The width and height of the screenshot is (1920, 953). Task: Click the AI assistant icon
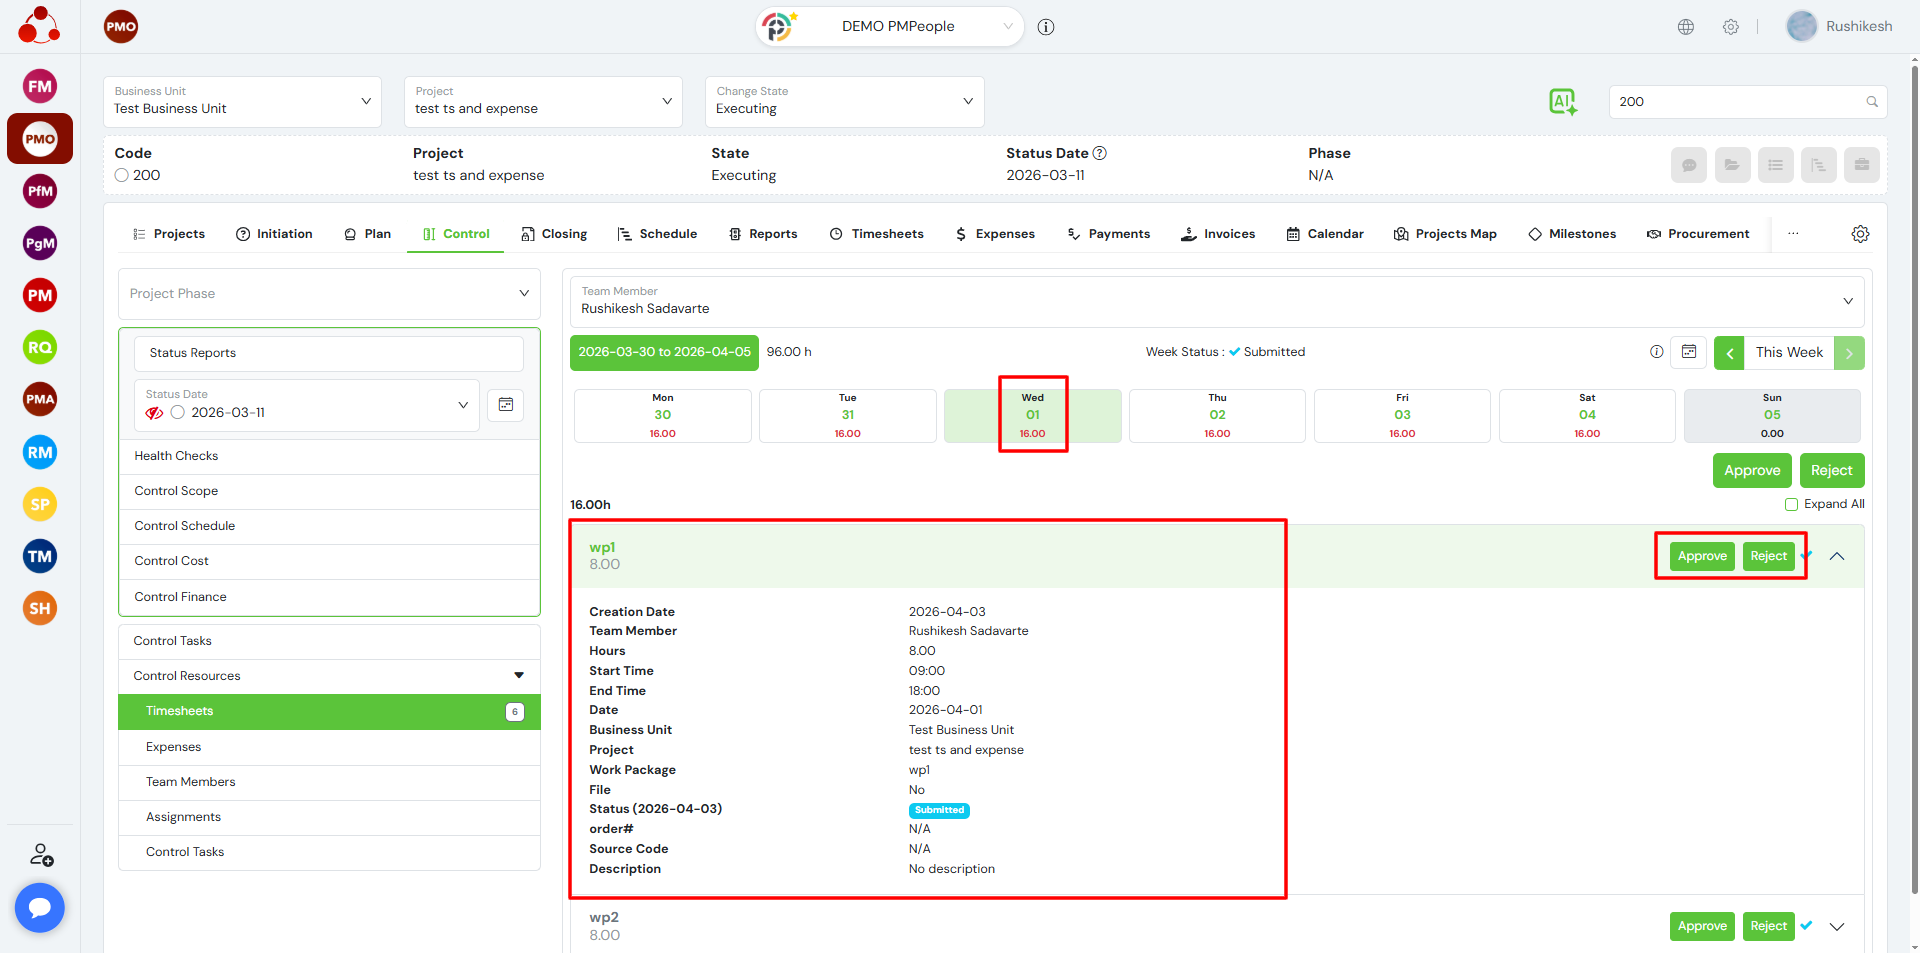pyautogui.click(x=1562, y=101)
